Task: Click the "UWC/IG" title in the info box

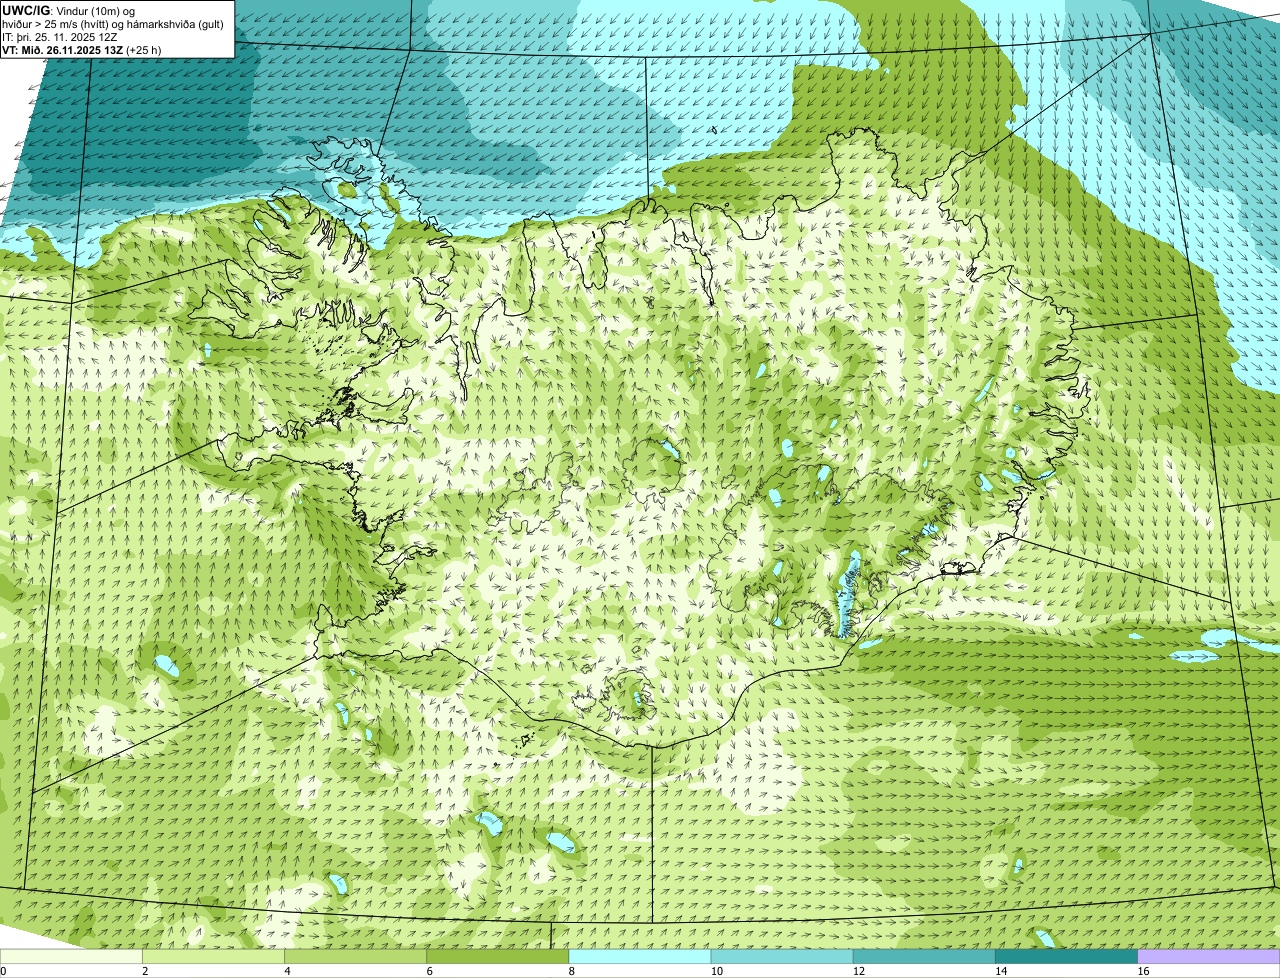Action: click(26, 11)
